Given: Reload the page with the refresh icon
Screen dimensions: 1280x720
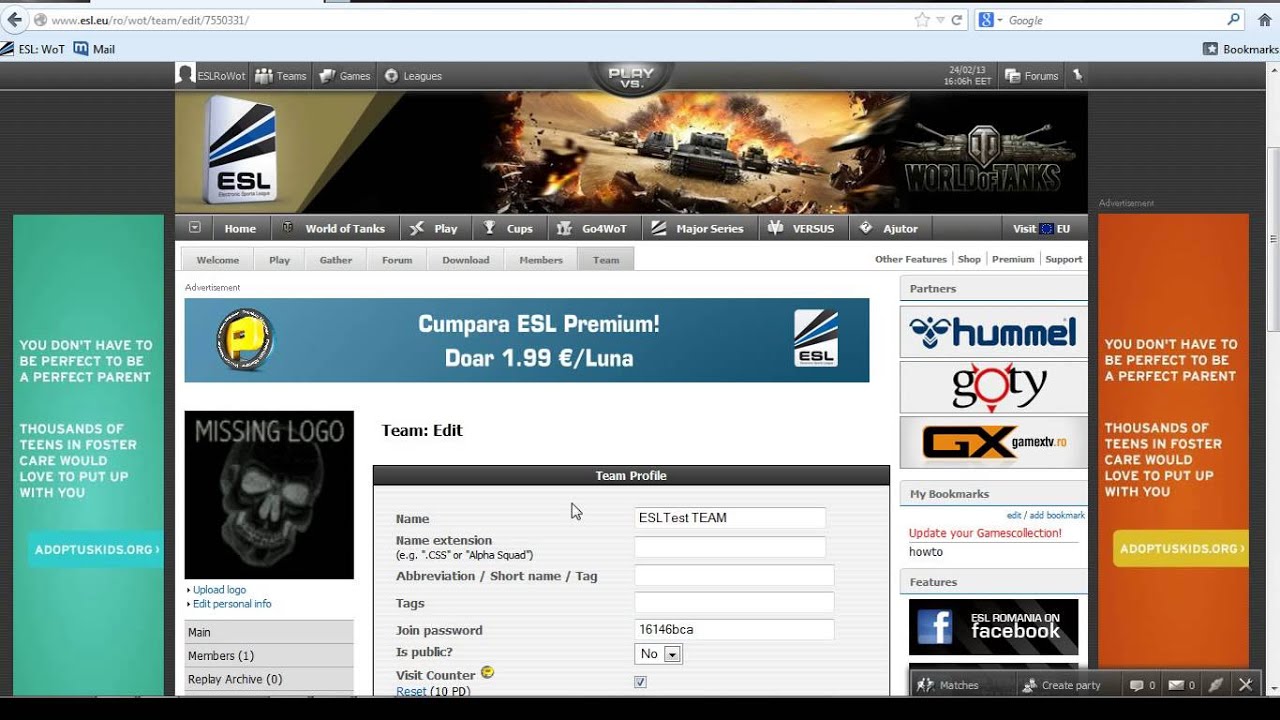Looking at the screenshot, I should (957, 20).
